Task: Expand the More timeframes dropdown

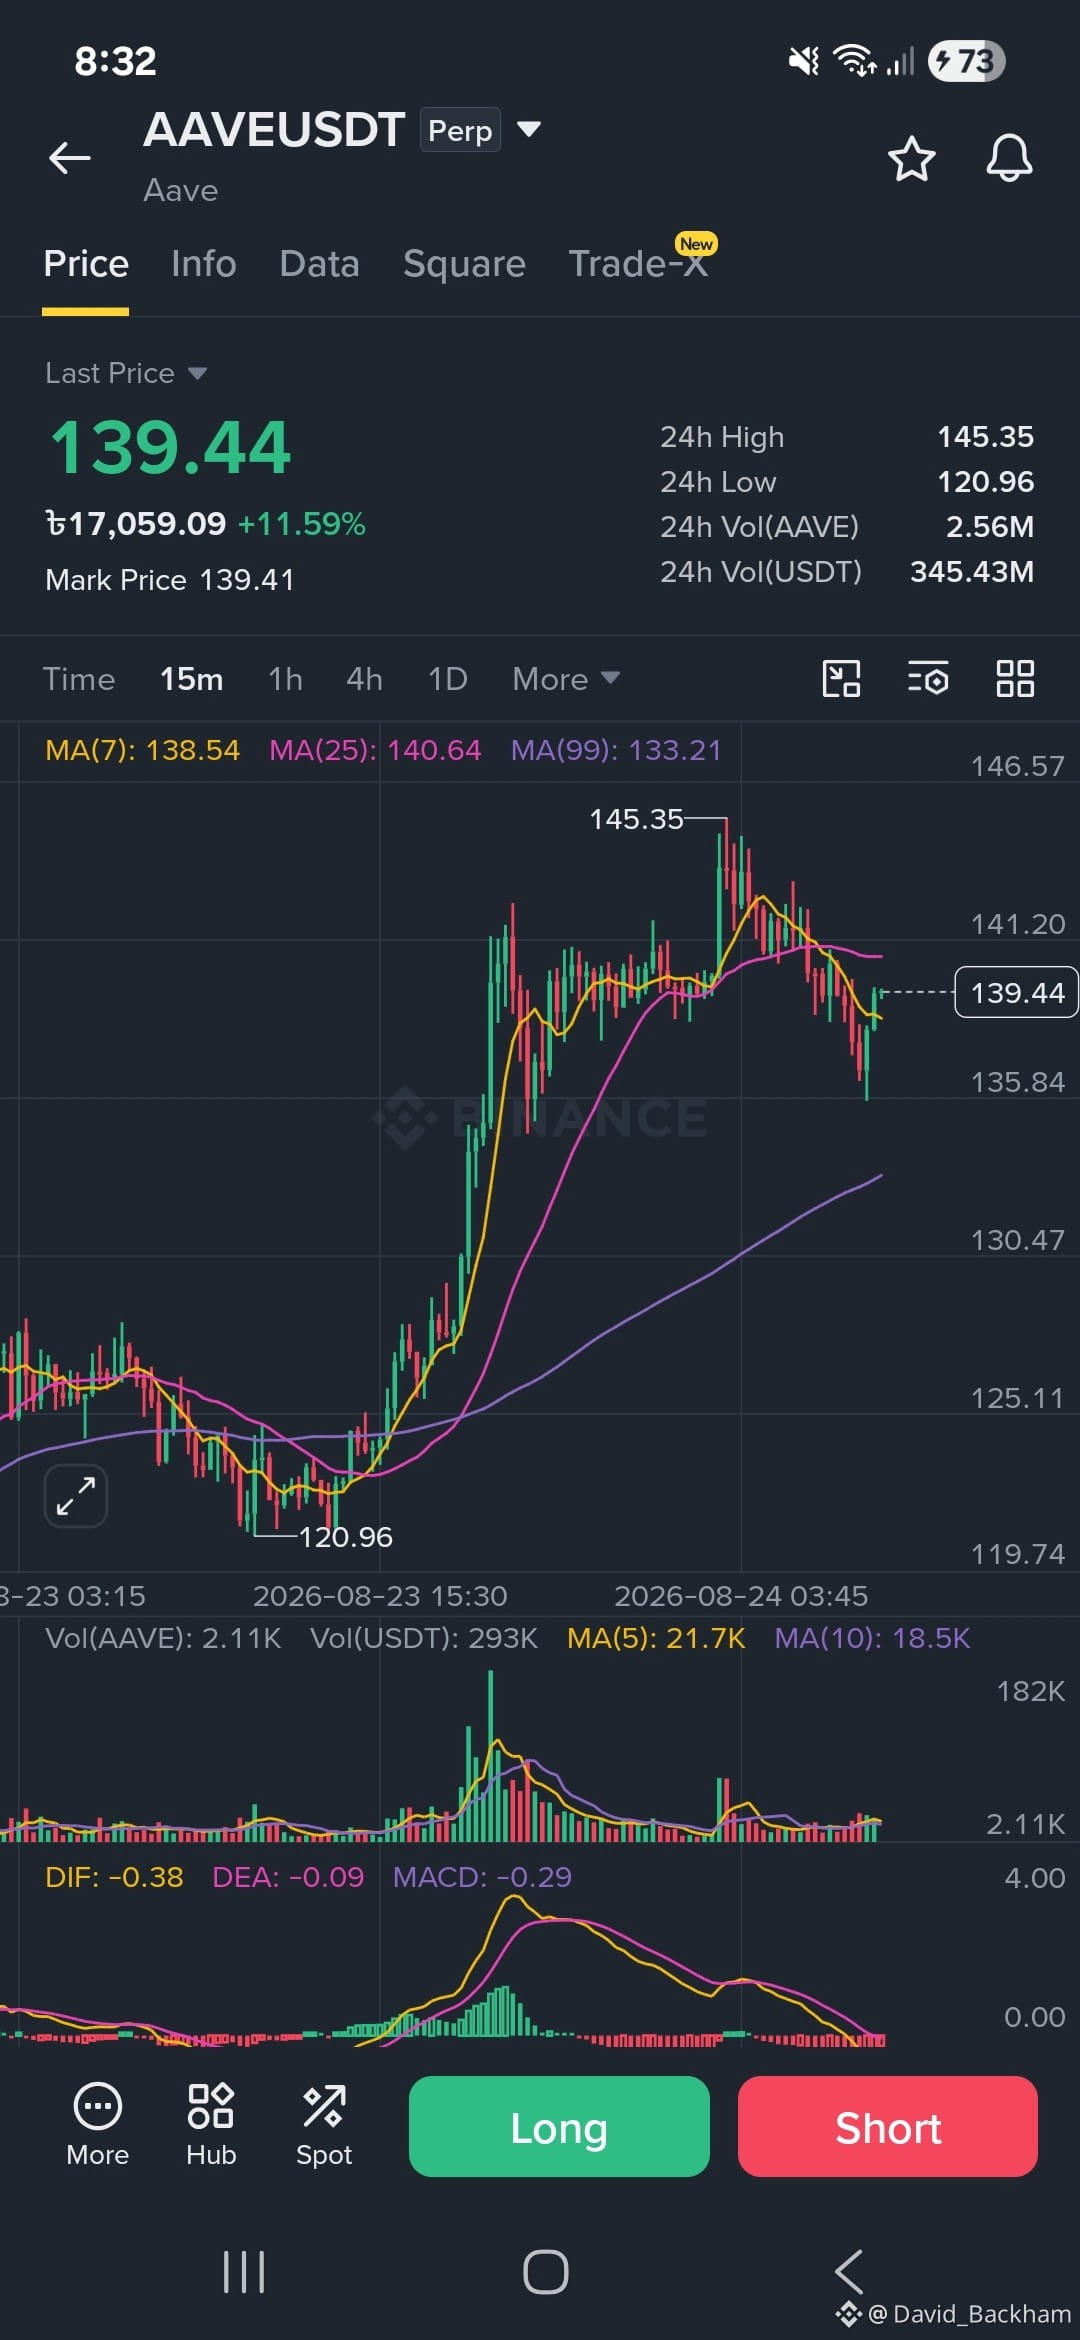Action: pos(566,679)
